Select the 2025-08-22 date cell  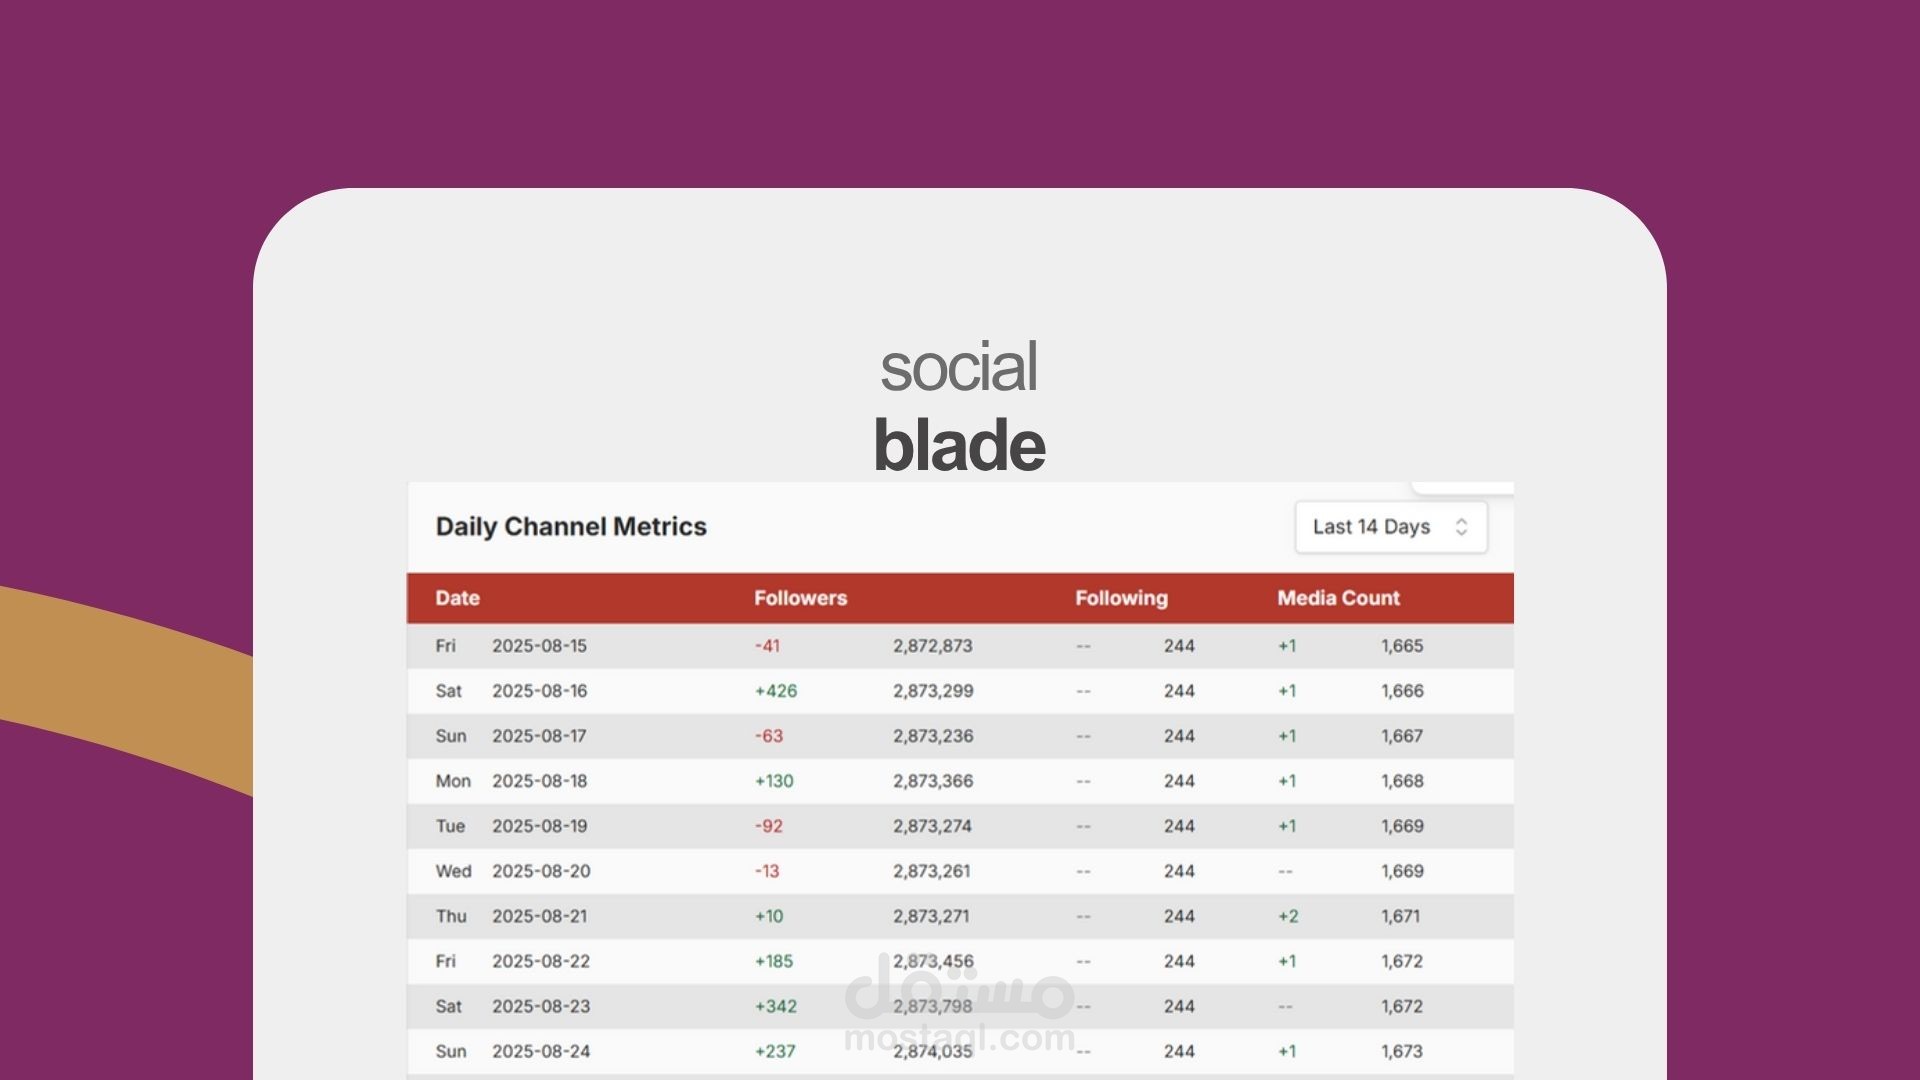click(x=540, y=961)
